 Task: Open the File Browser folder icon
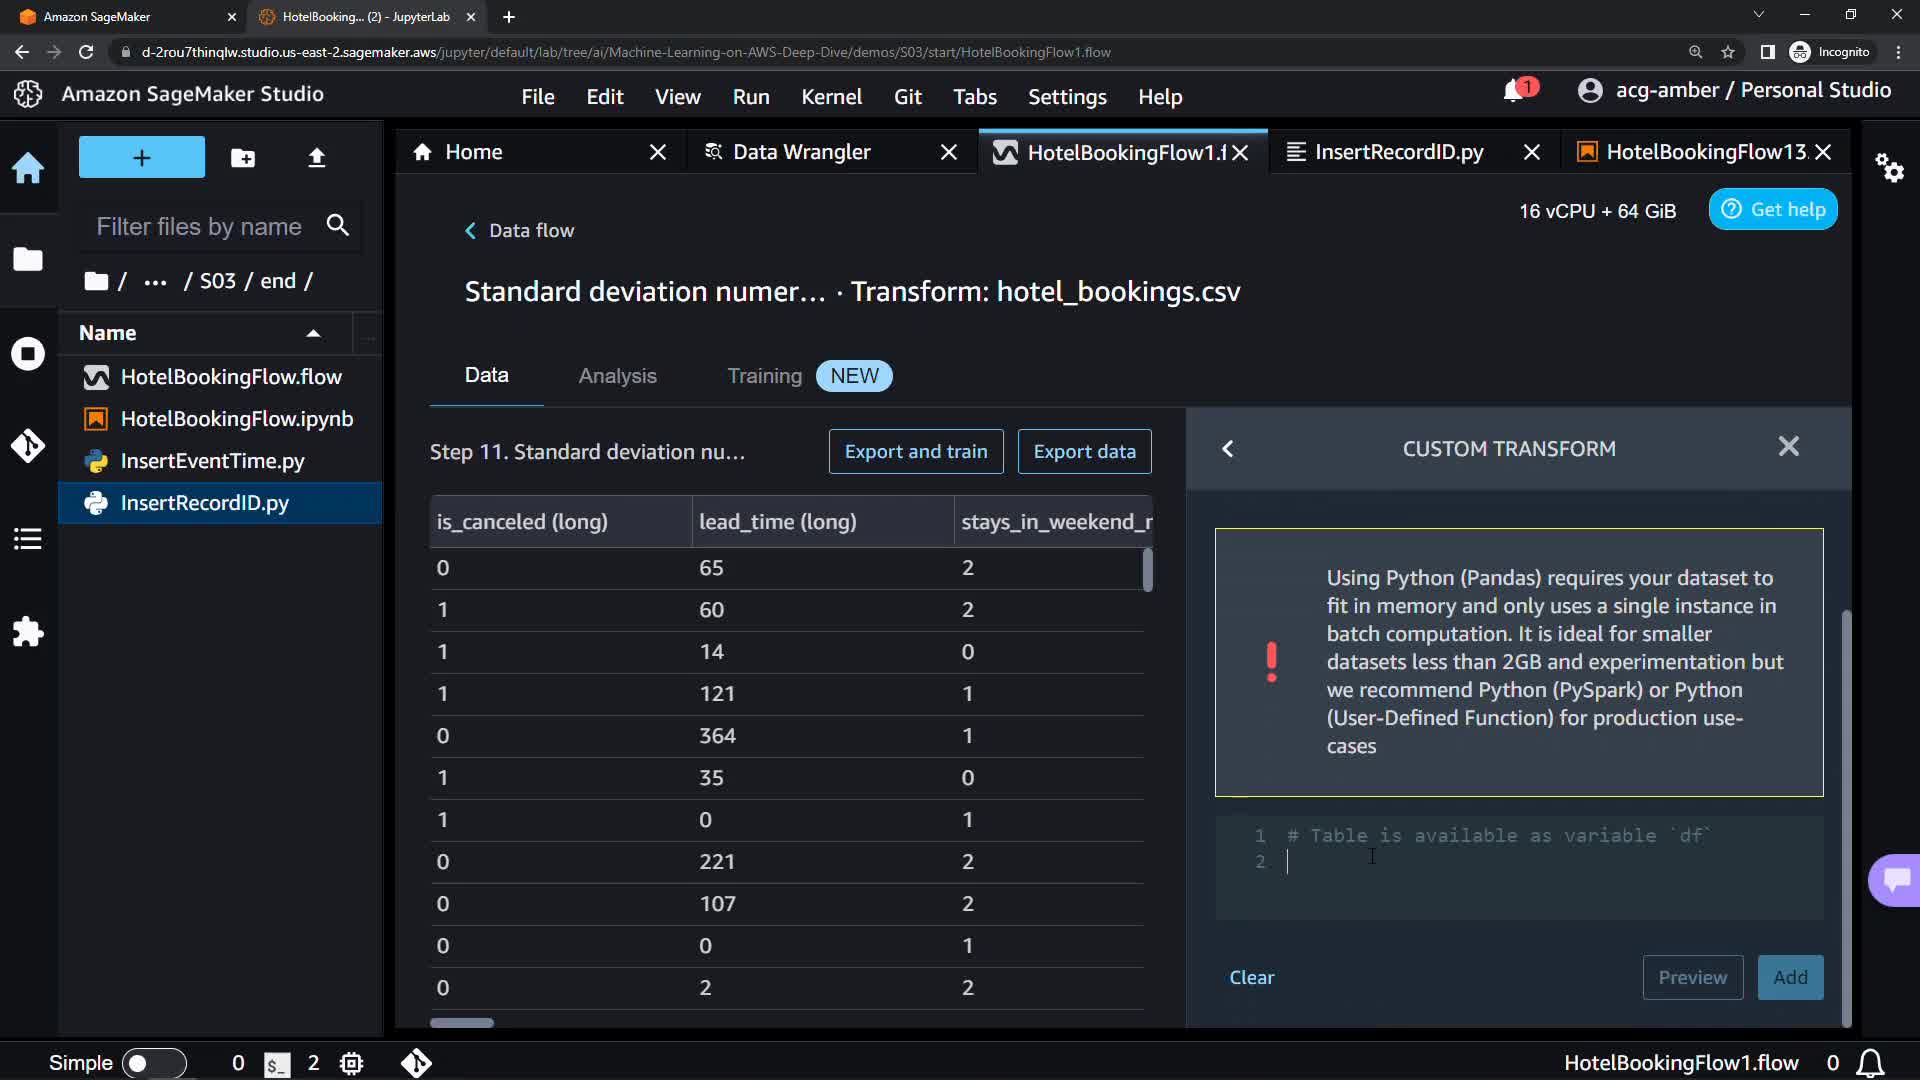[x=28, y=259]
